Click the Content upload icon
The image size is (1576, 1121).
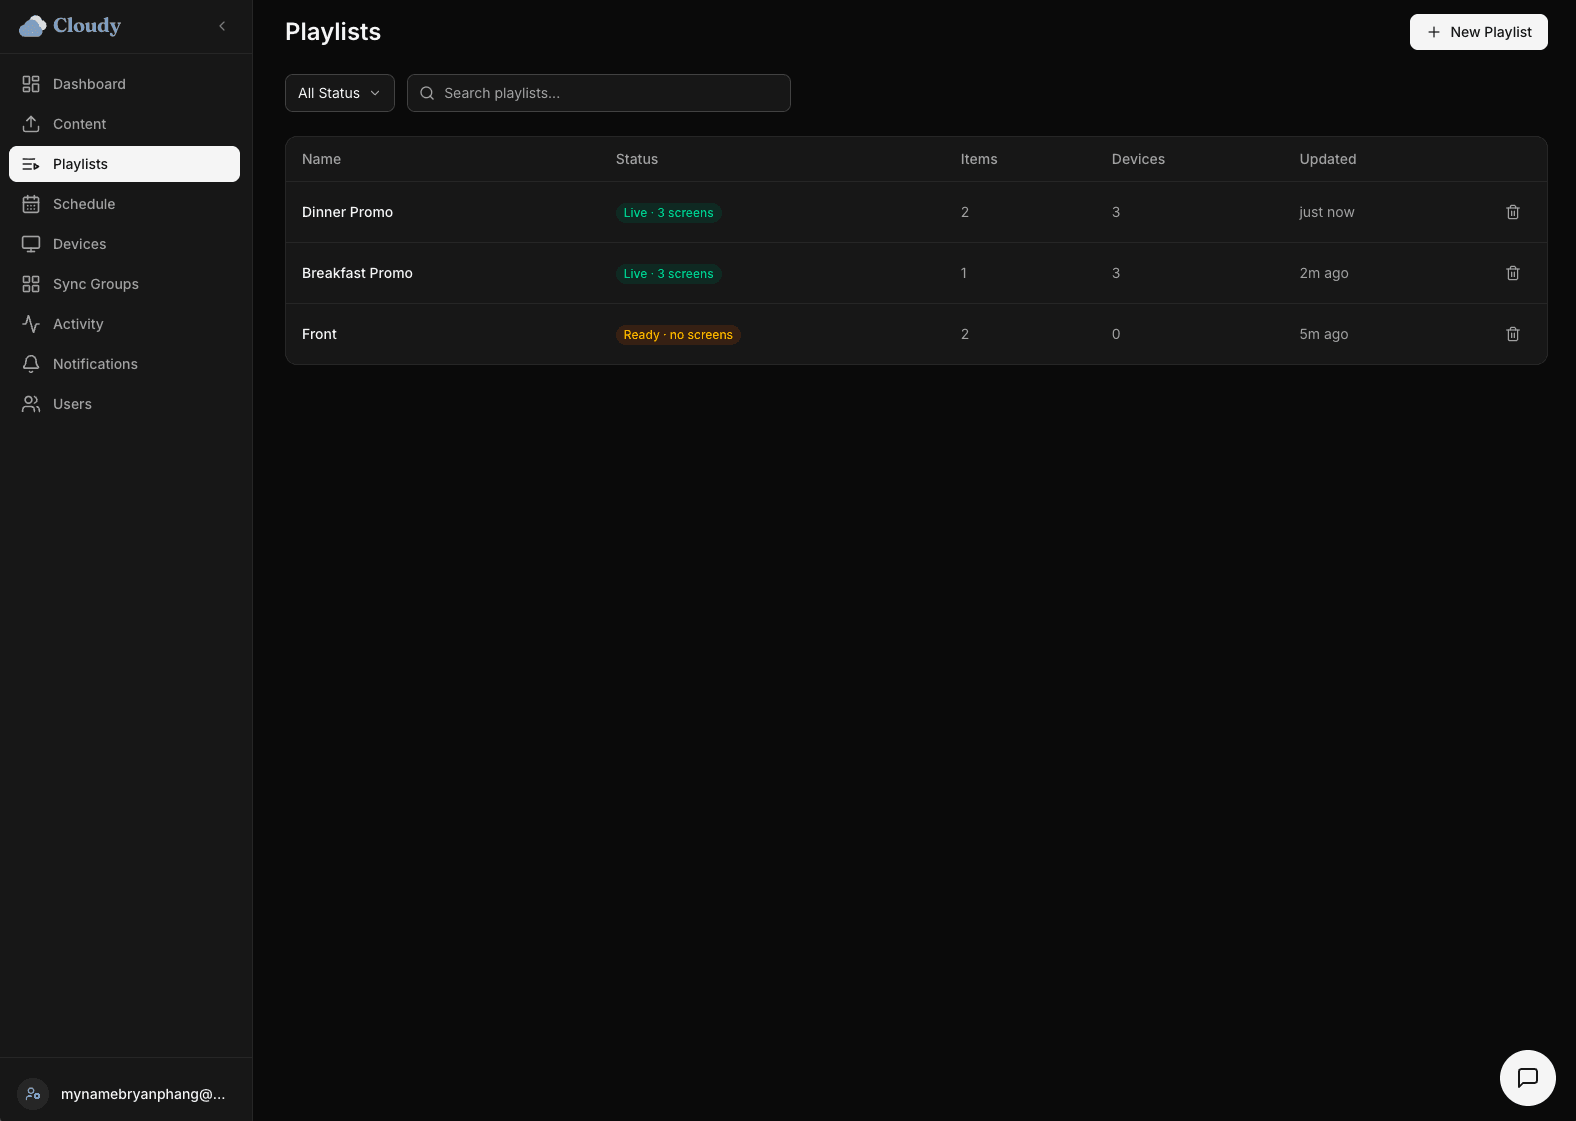coord(31,124)
